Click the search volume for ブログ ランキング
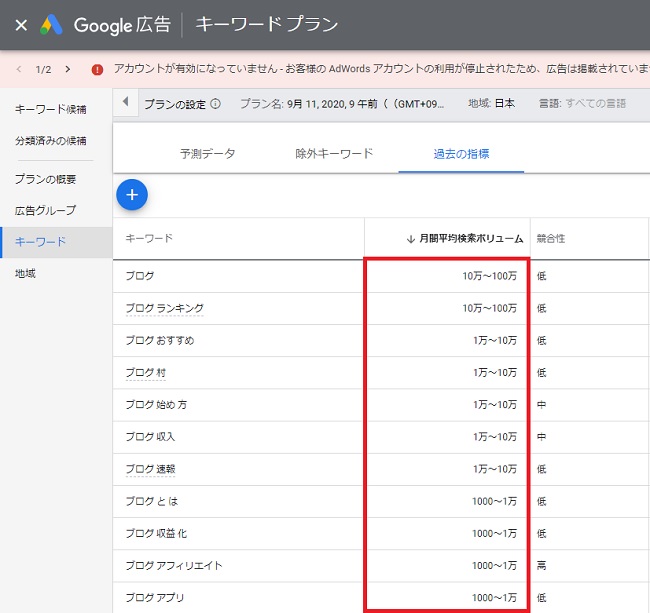The height and width of the screenshot is (613, 650). pyautogui.click(x=490, y=308)
